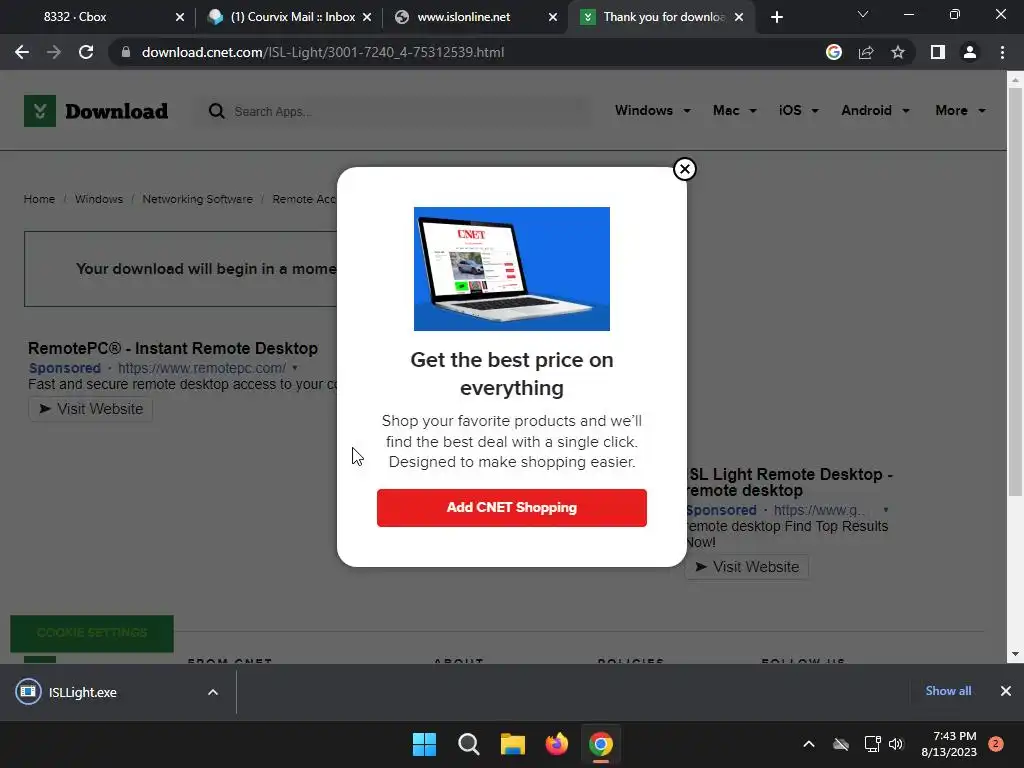Viewport: 1024px width, 768px height.
Task: Open Windows breadcrumb link
Action: click(99, 199)
